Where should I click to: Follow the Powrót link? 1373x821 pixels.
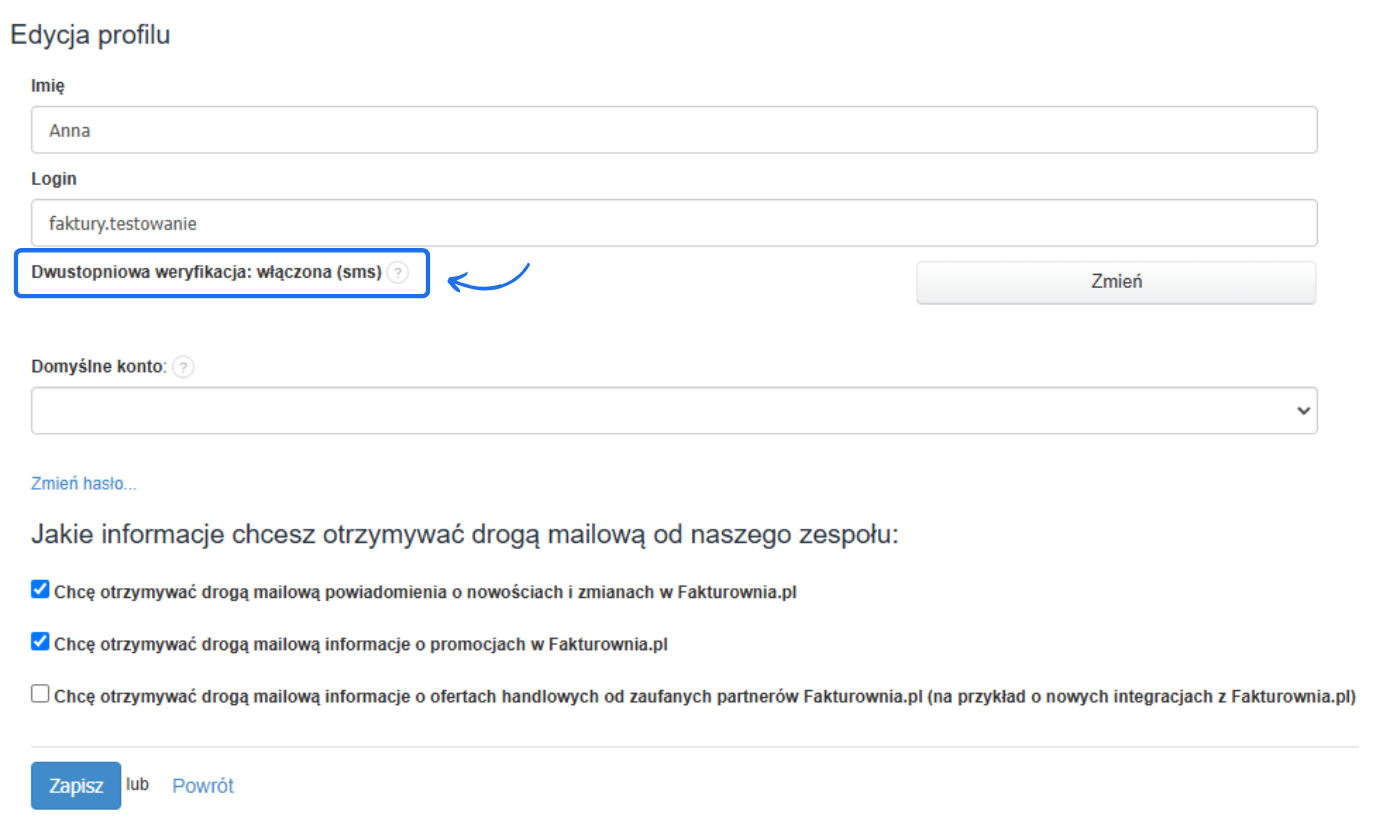click(x=202, y=786)
